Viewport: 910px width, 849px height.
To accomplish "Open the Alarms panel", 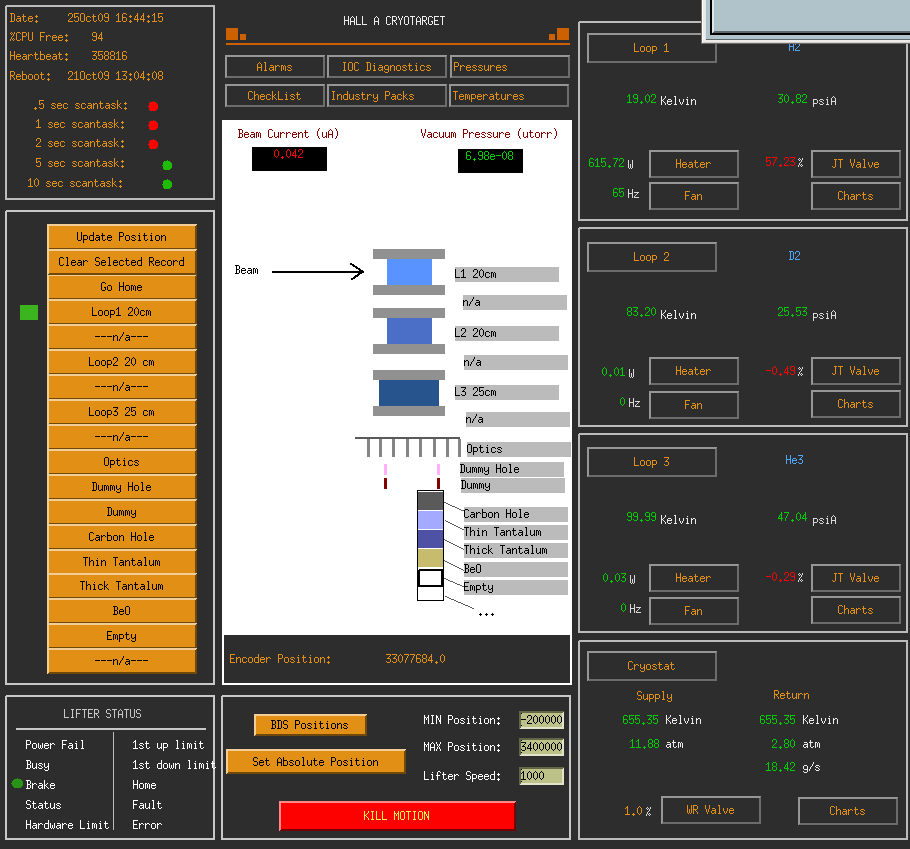I will [275, 67].
